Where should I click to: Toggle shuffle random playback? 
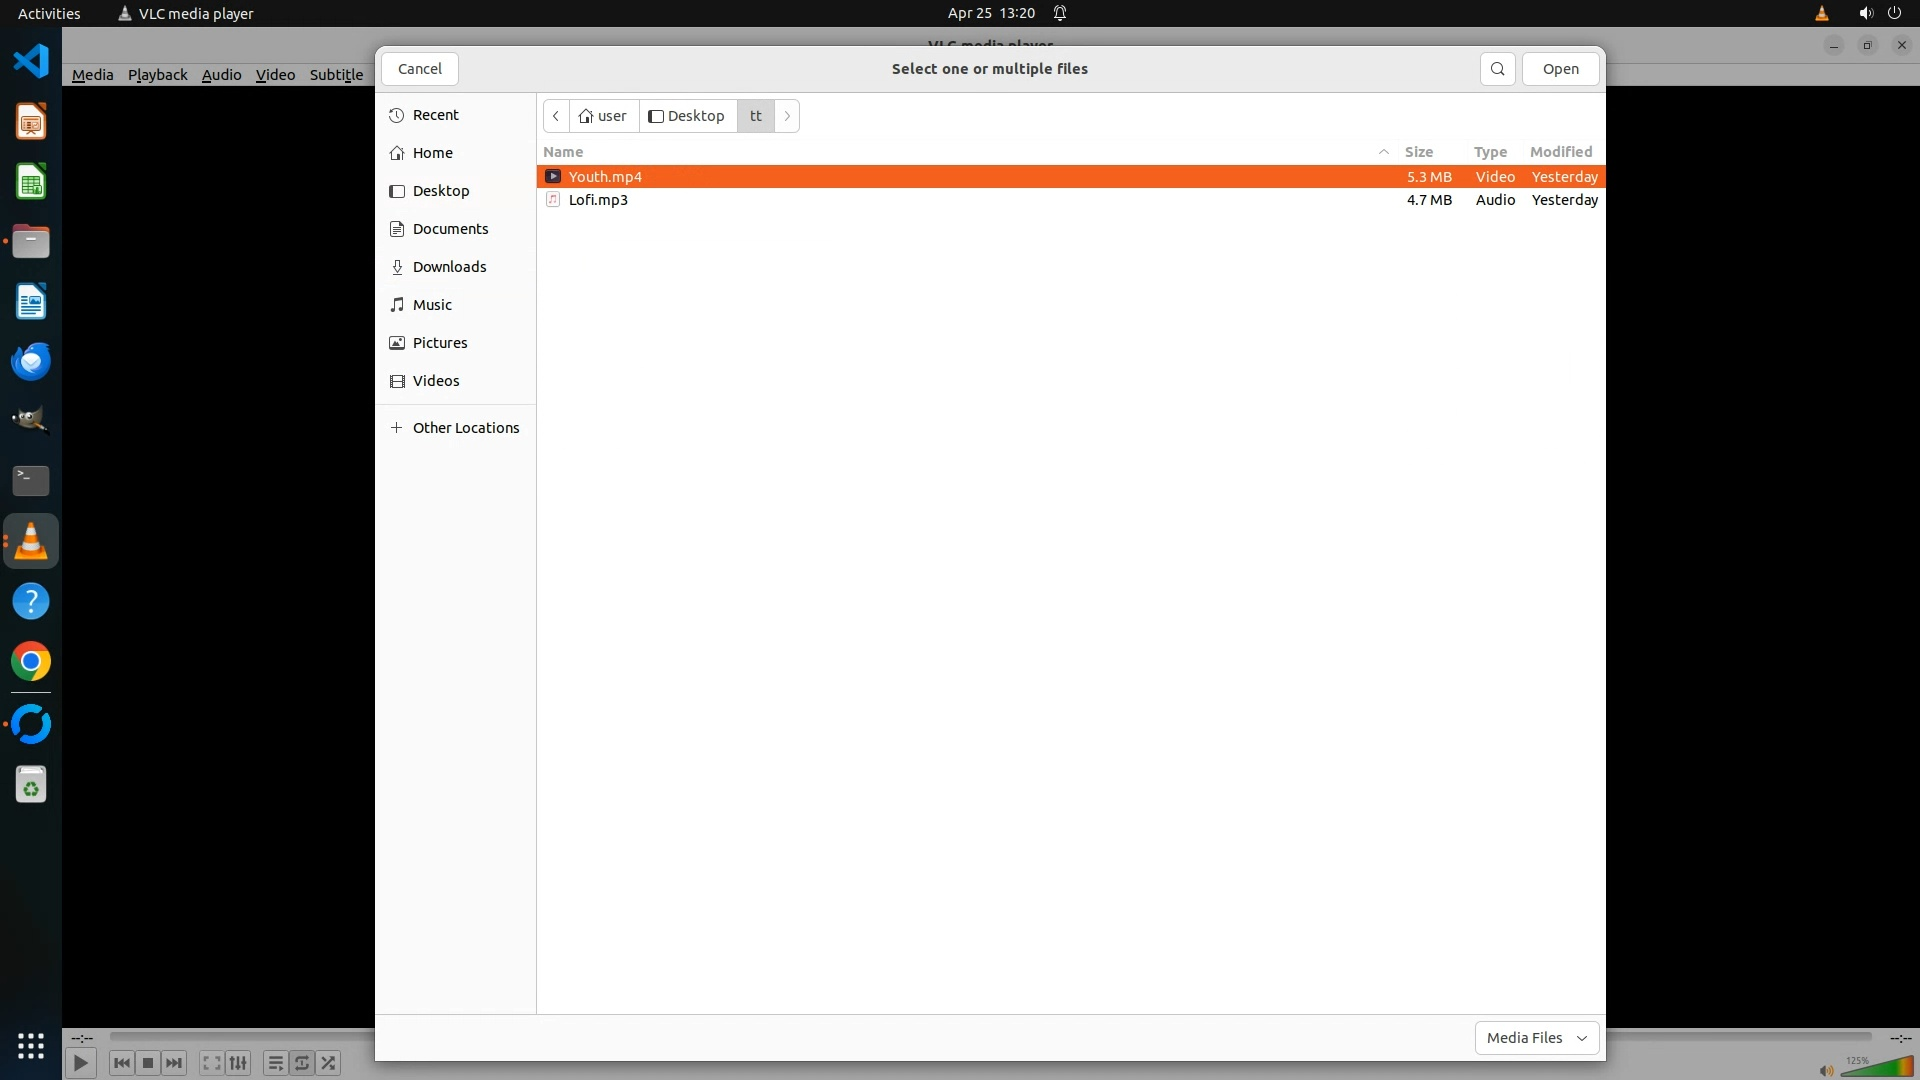(x=328, y=1063)
